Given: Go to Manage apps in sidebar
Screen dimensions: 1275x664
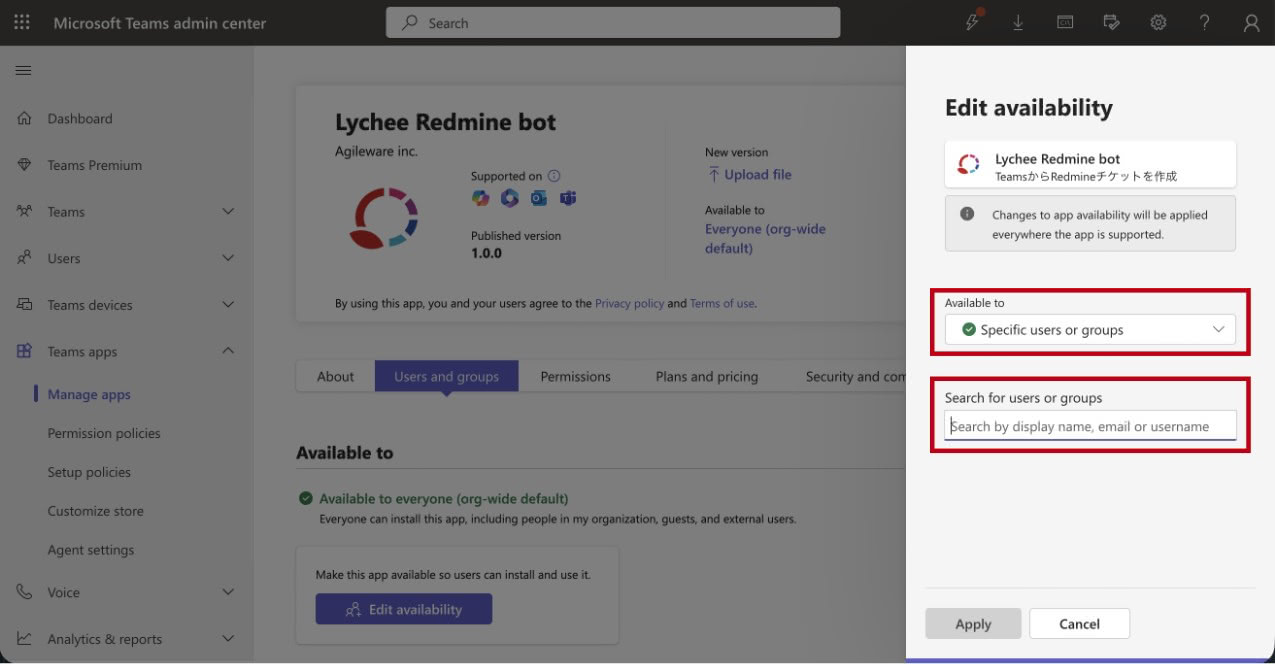Looking at the screenshot, I should tap(89, 394).
